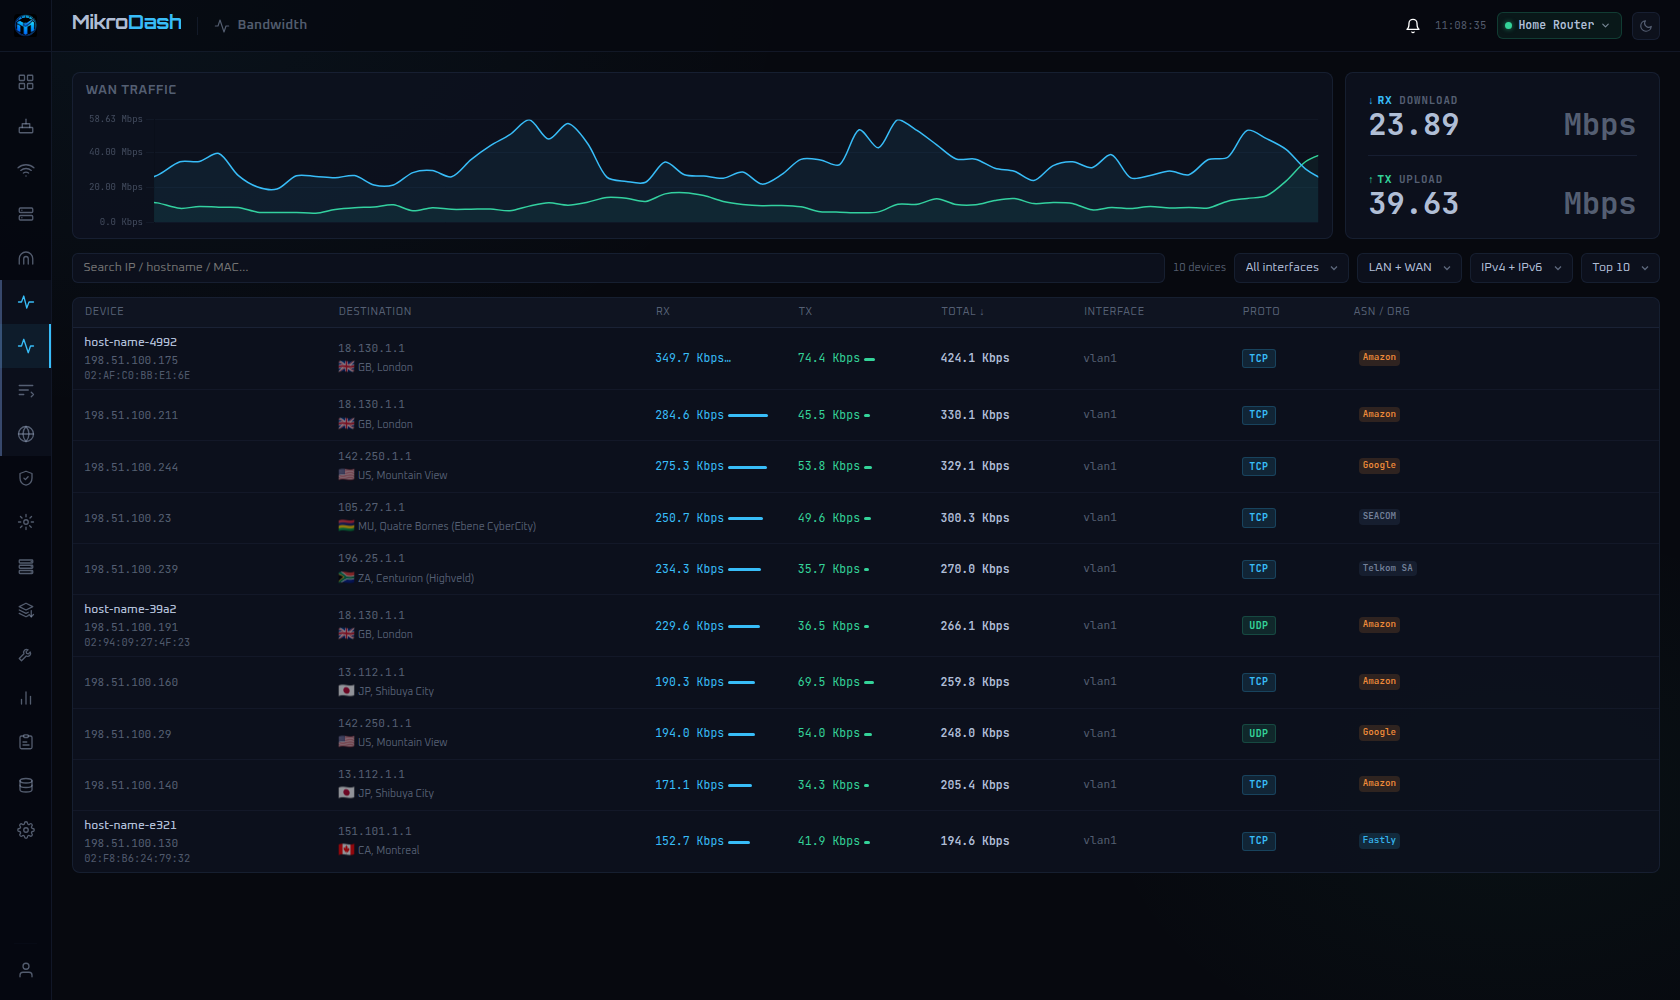This screenshot has width=1680, height=1000.
Task: Select the host-name-39a2 device name
Action: 130,609
